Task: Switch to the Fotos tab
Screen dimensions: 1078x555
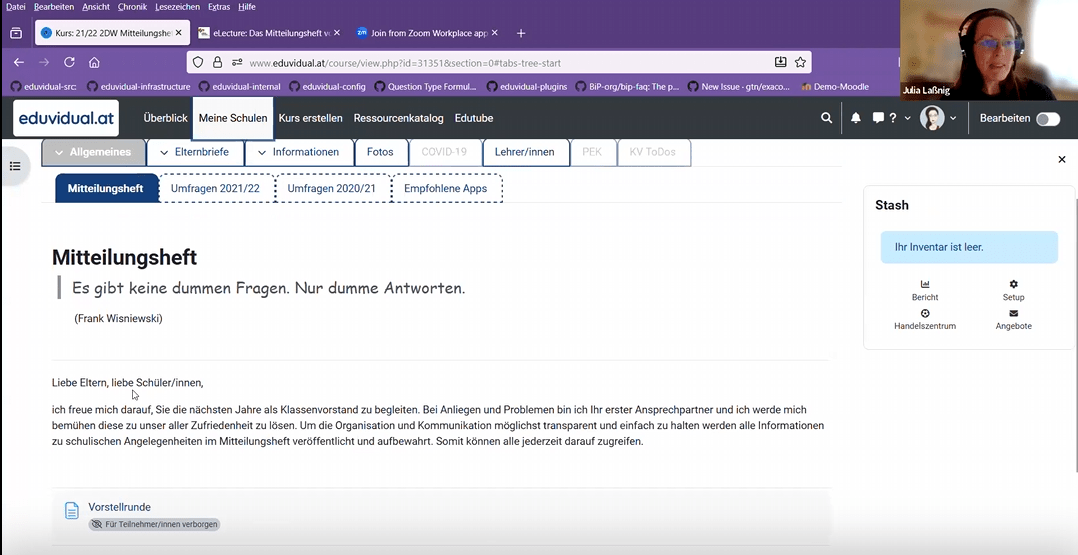Action: click(380, 153)
